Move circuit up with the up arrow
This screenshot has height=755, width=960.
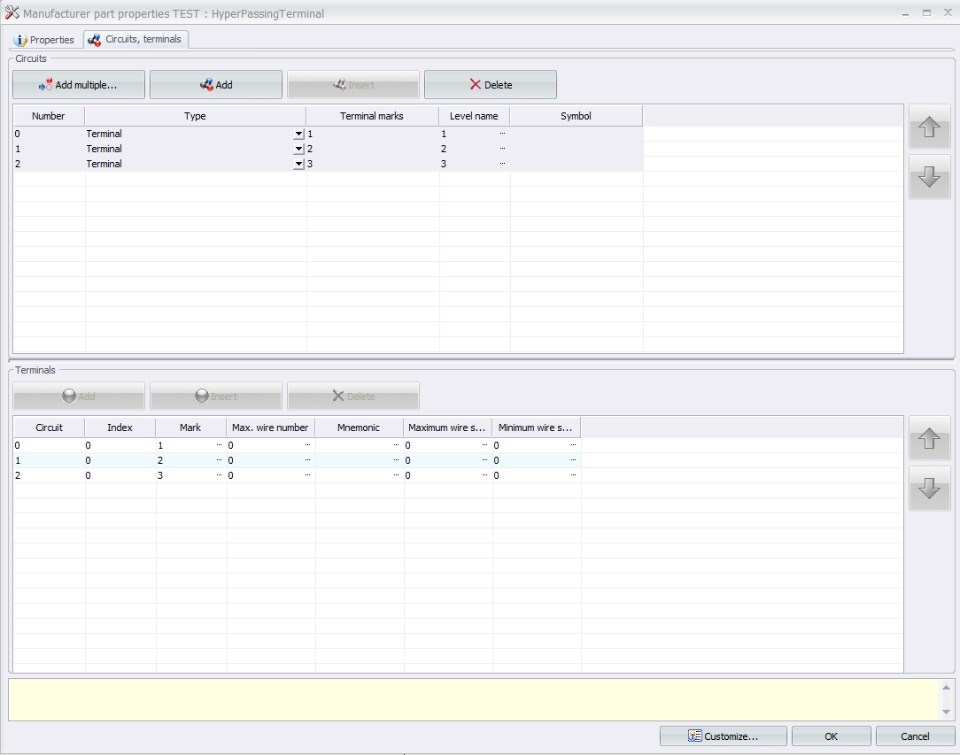929,127
